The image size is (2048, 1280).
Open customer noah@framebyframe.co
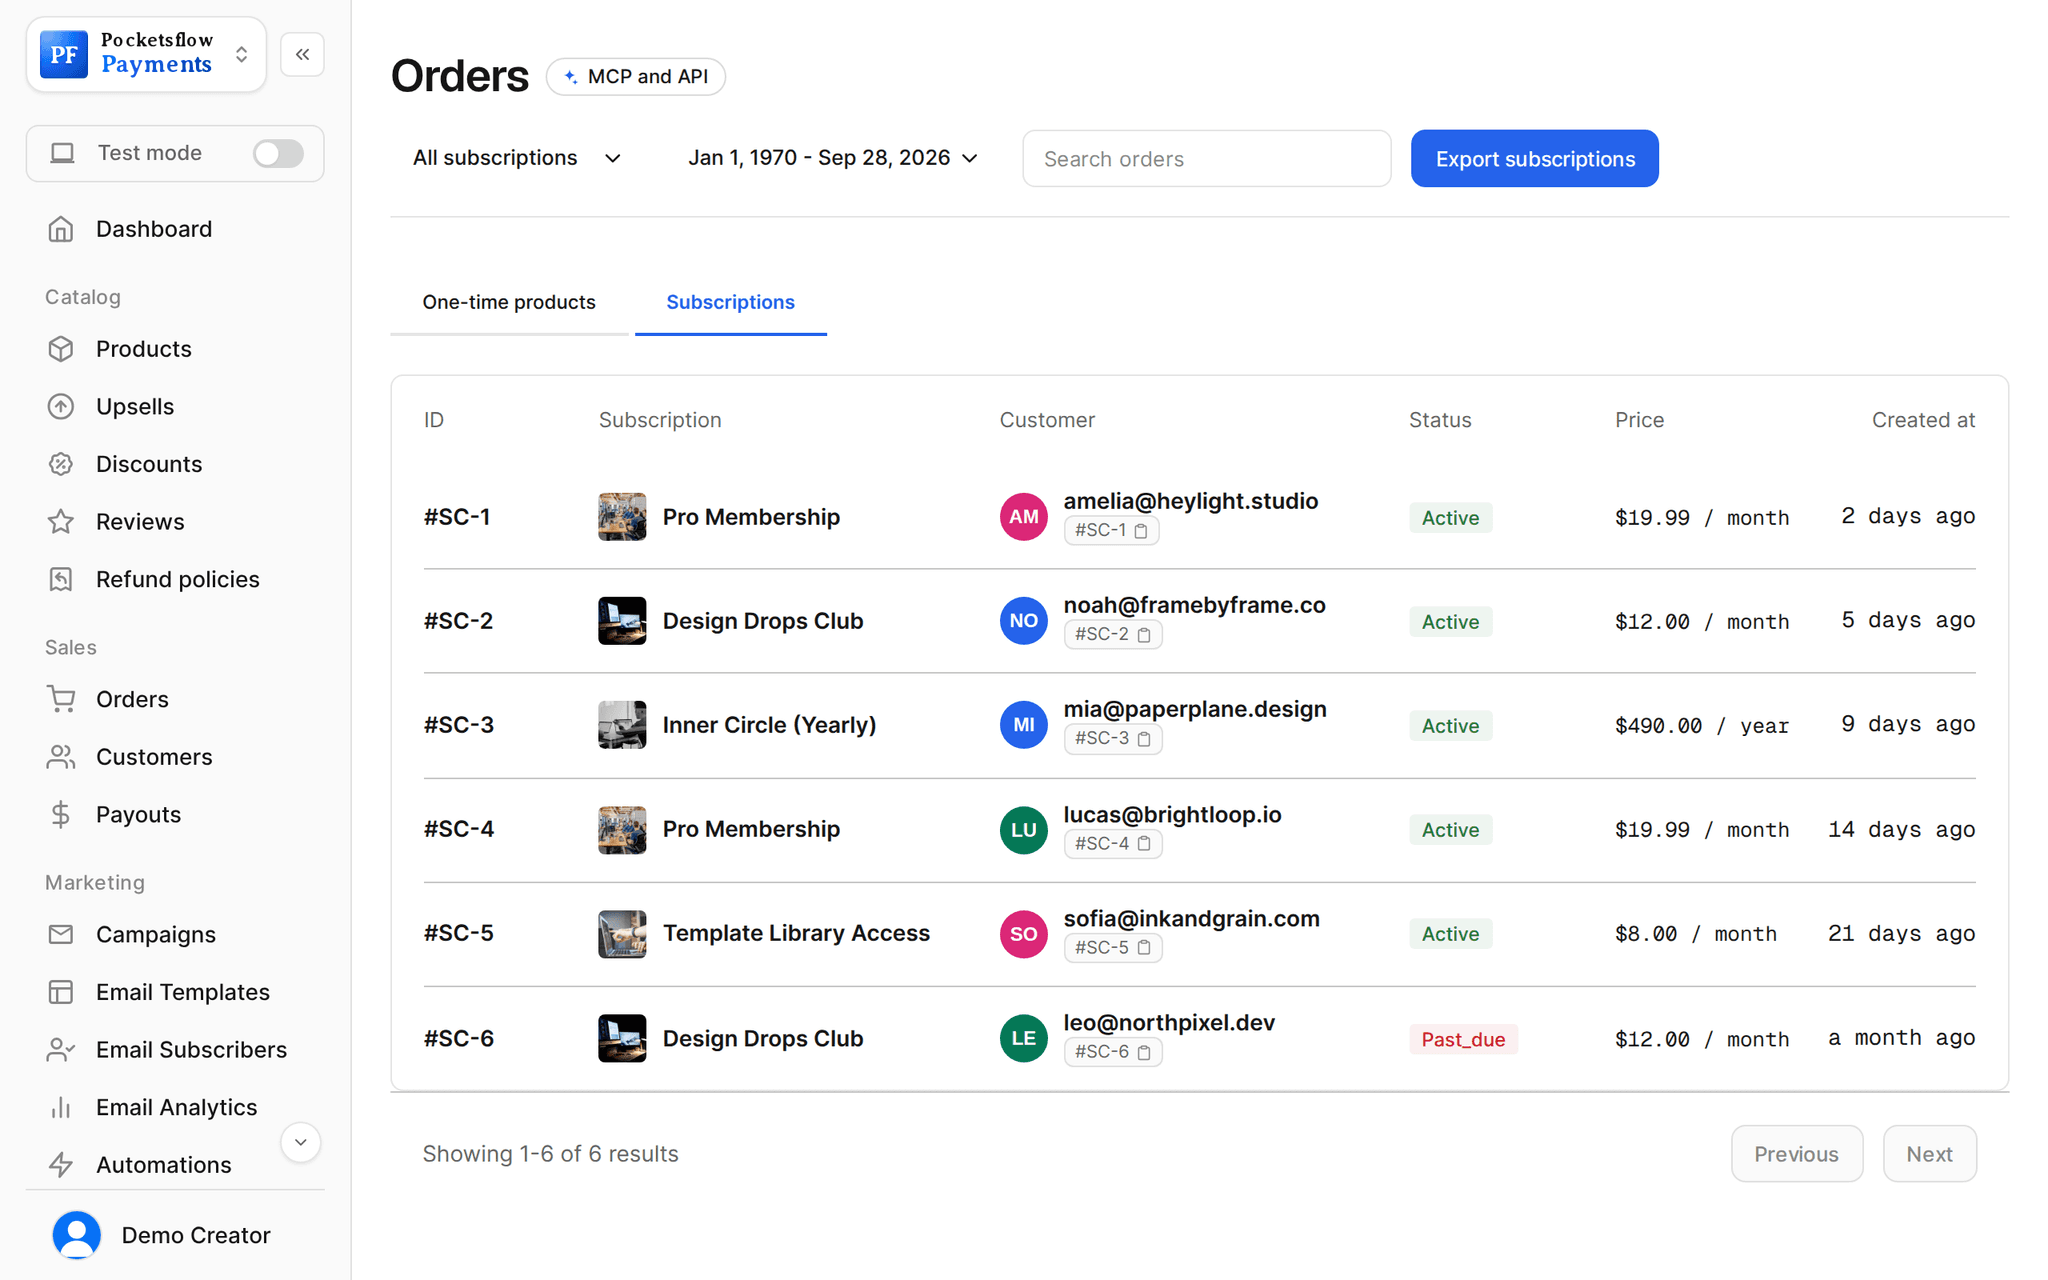click(x=1194, y=605)
